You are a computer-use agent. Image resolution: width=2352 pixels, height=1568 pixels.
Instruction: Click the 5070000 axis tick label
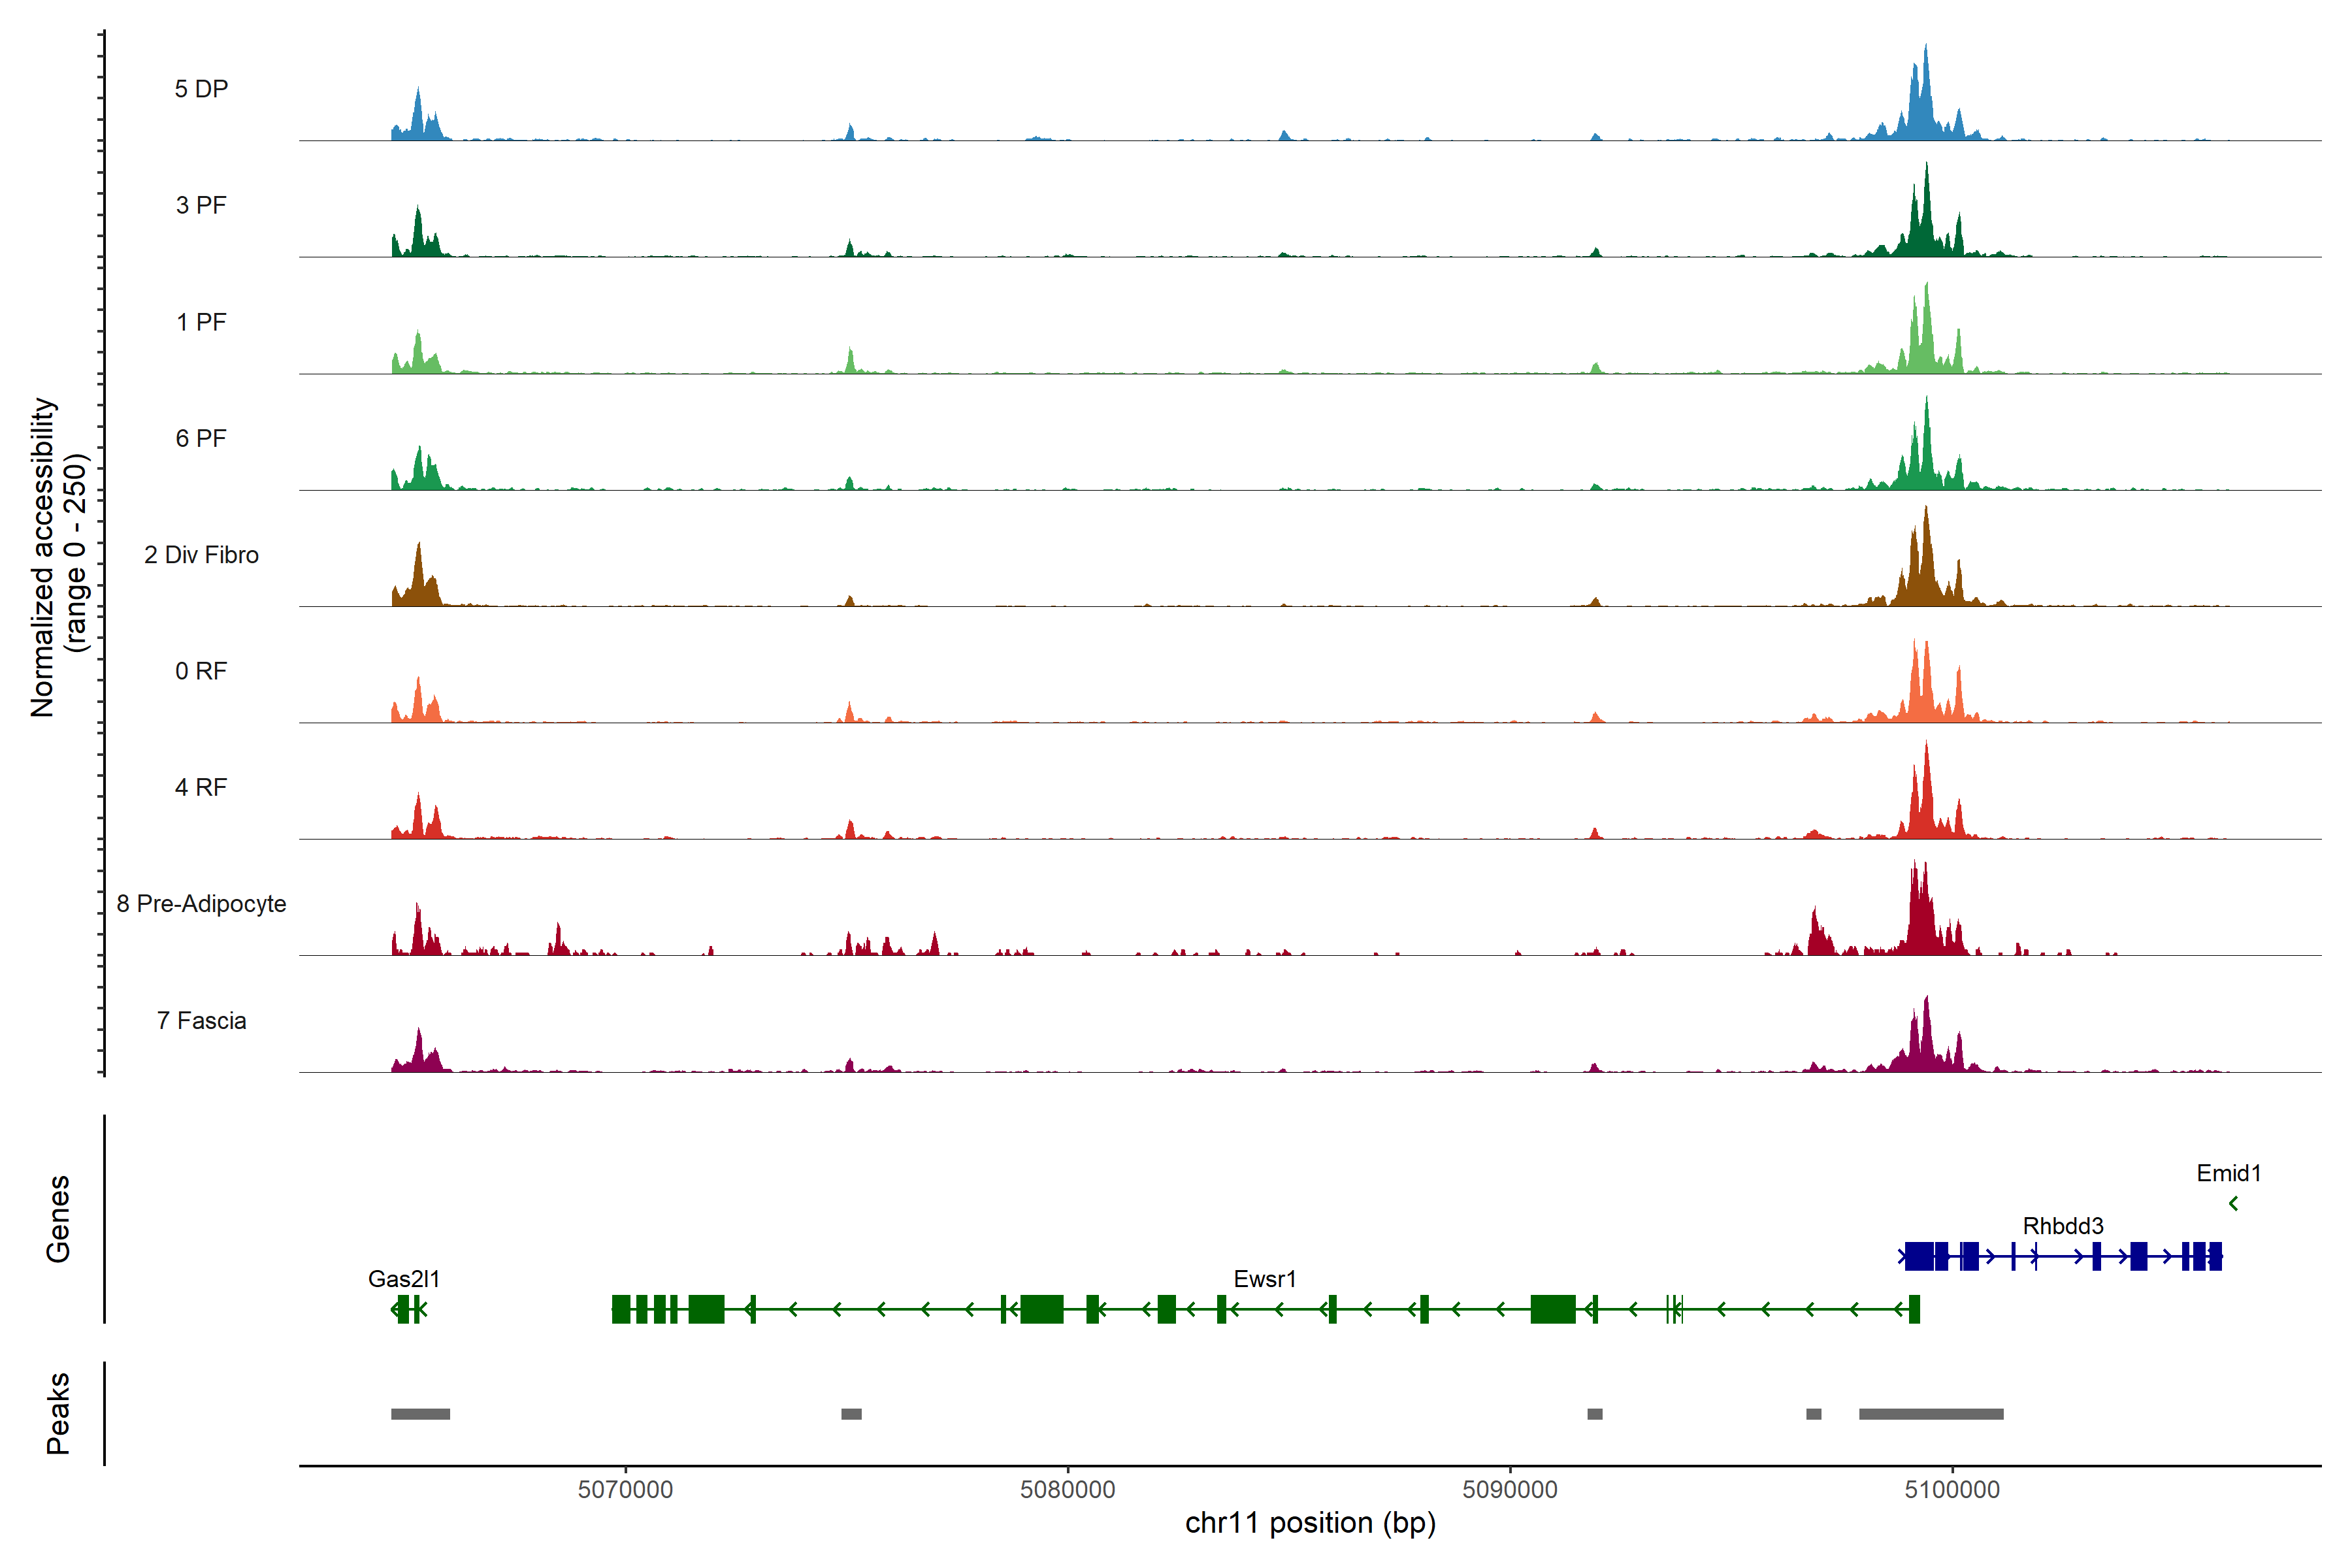[x=625, y=1489]
